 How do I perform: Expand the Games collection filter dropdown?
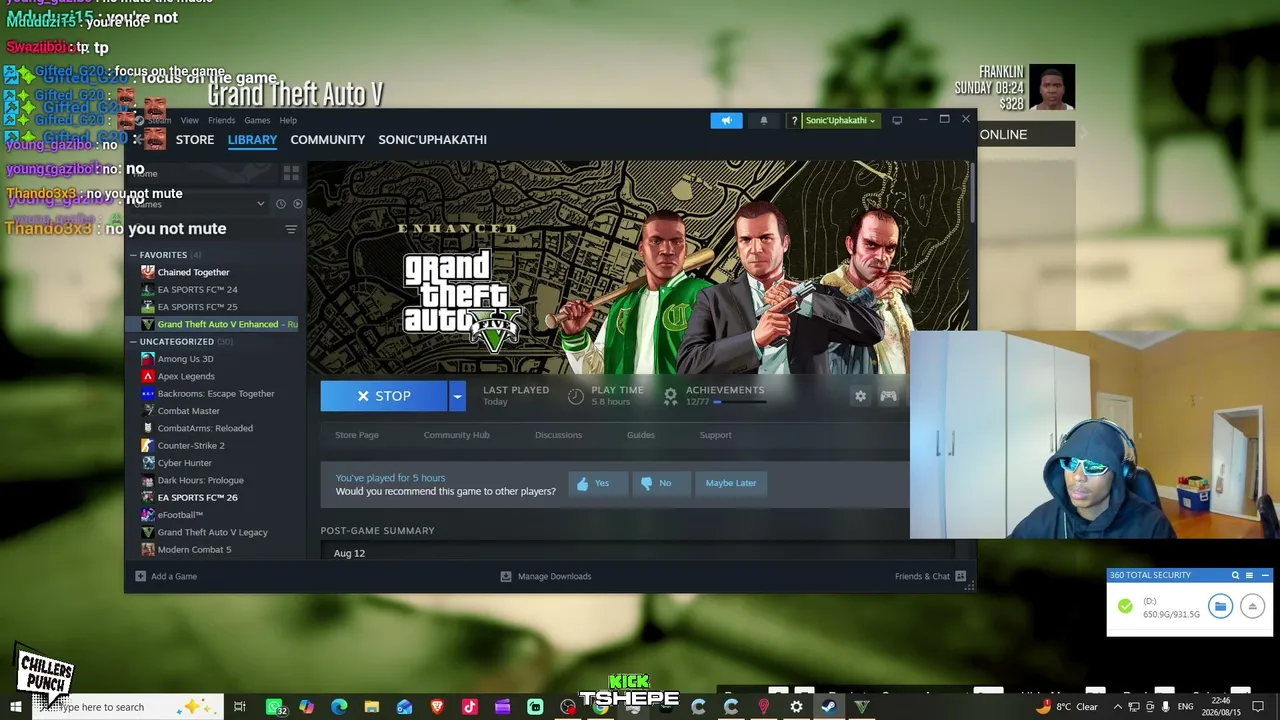261,204
